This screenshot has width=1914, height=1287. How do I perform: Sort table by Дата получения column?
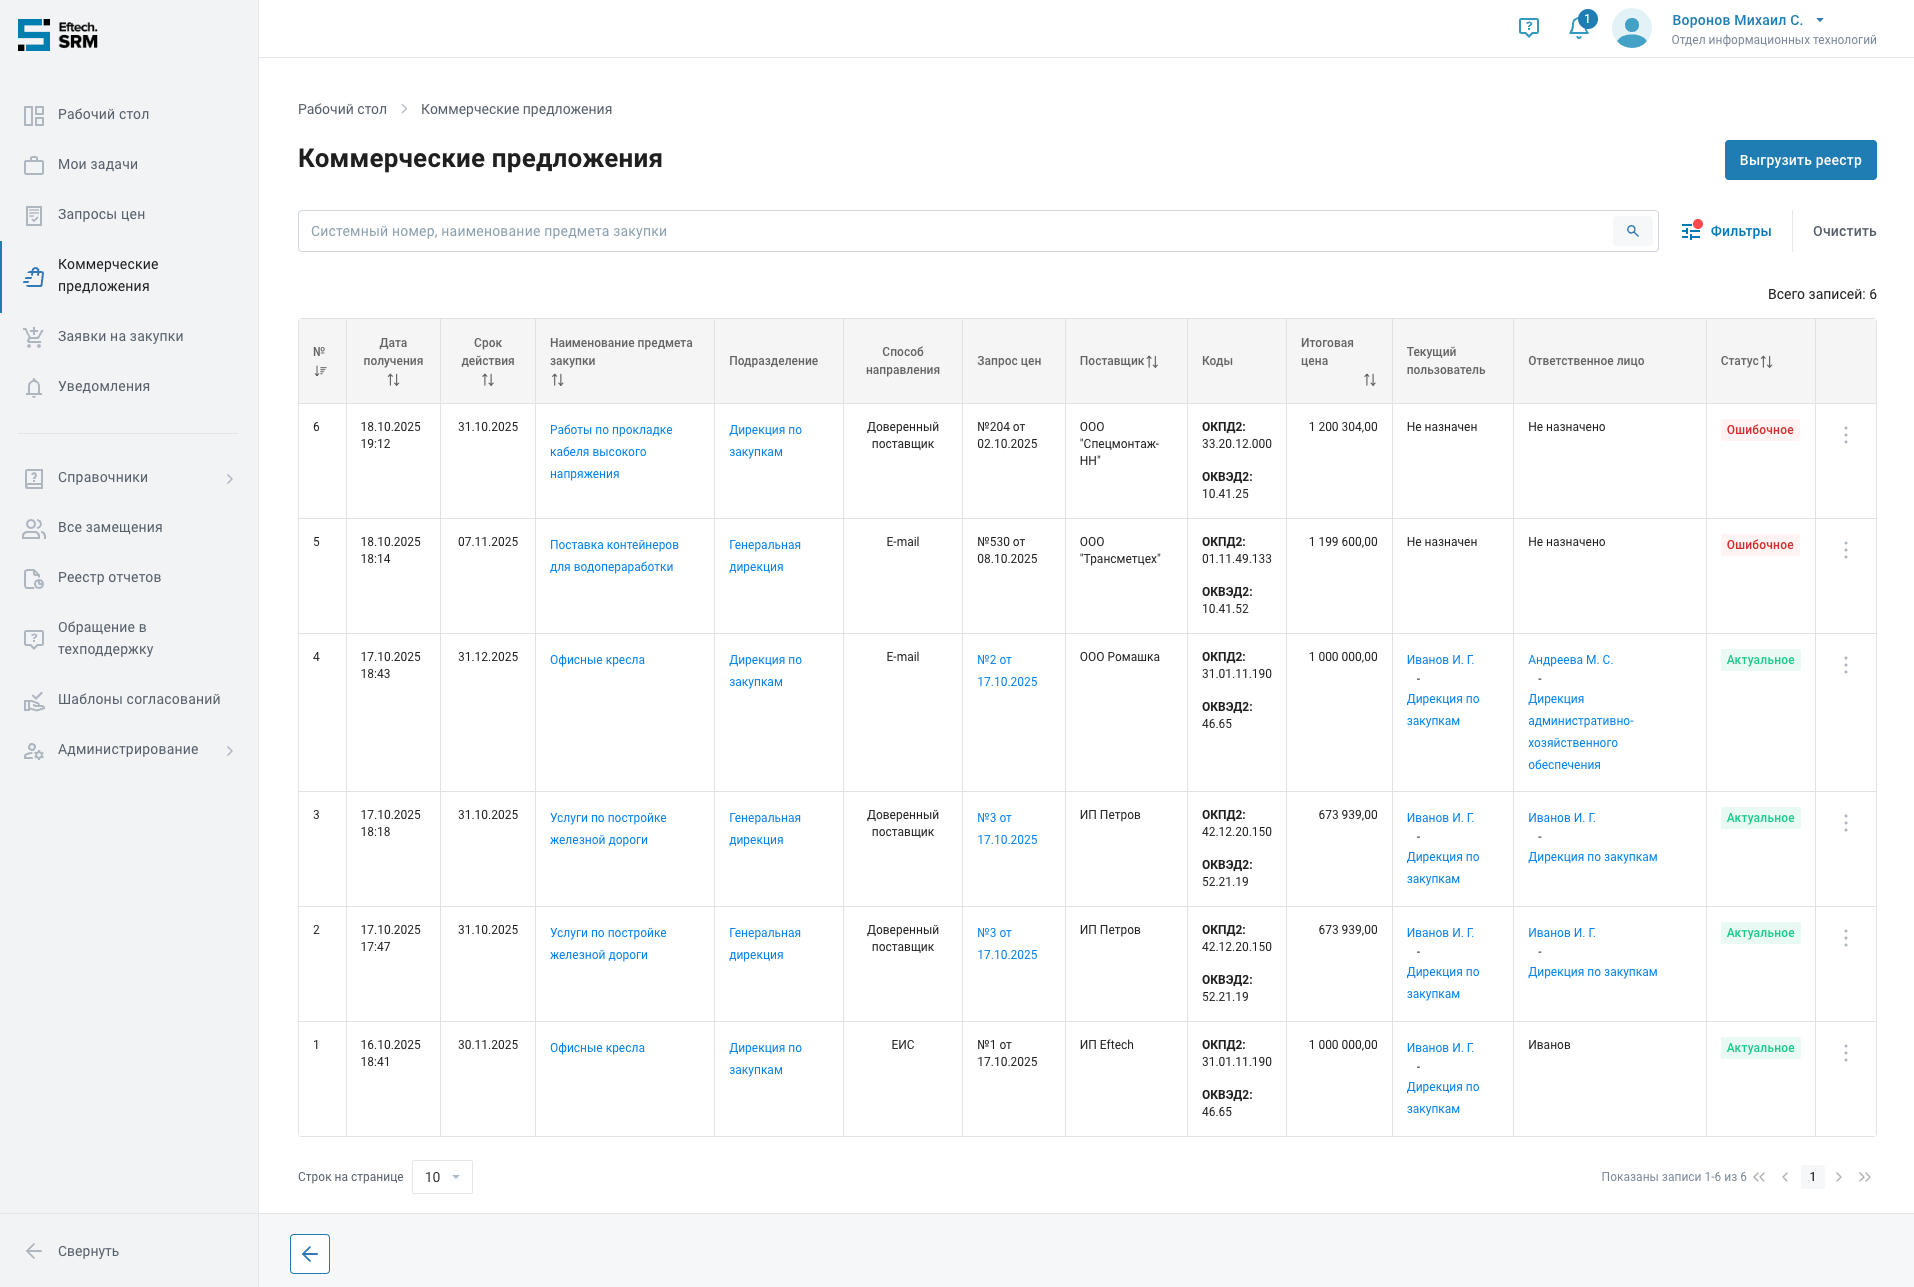(393, 380)
